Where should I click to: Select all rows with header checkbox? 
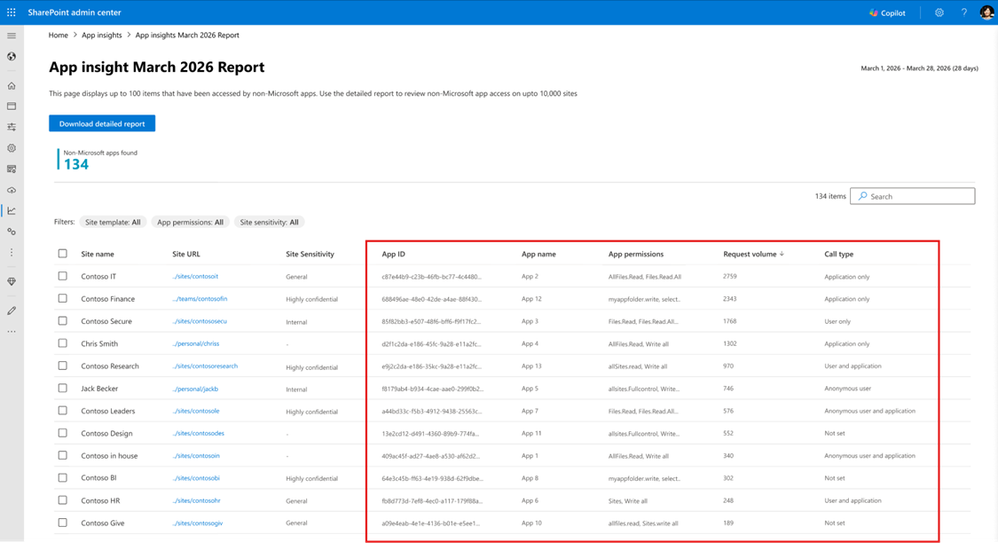(x=62, y=253)
